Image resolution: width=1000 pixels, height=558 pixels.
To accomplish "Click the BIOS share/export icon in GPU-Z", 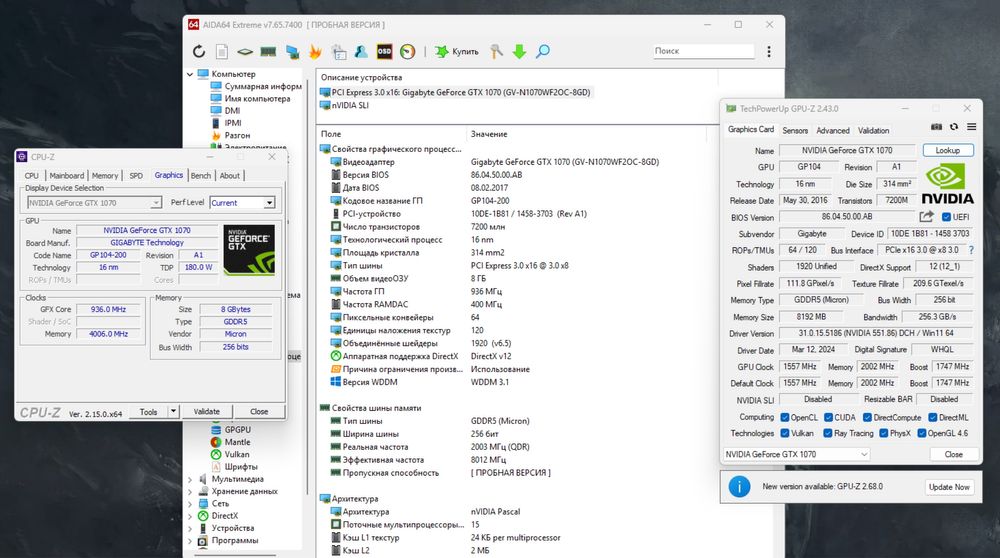I will coord(927,217).
